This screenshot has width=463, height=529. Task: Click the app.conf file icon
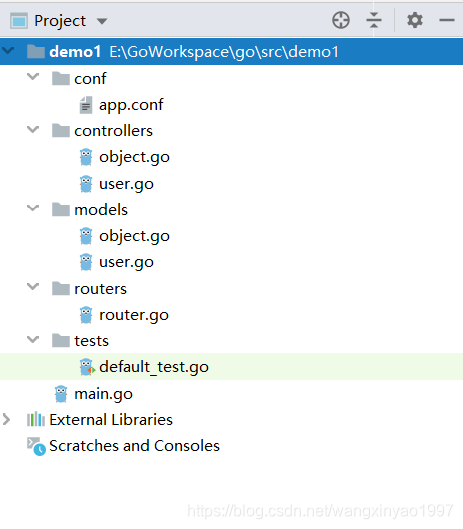click(86, 105)
